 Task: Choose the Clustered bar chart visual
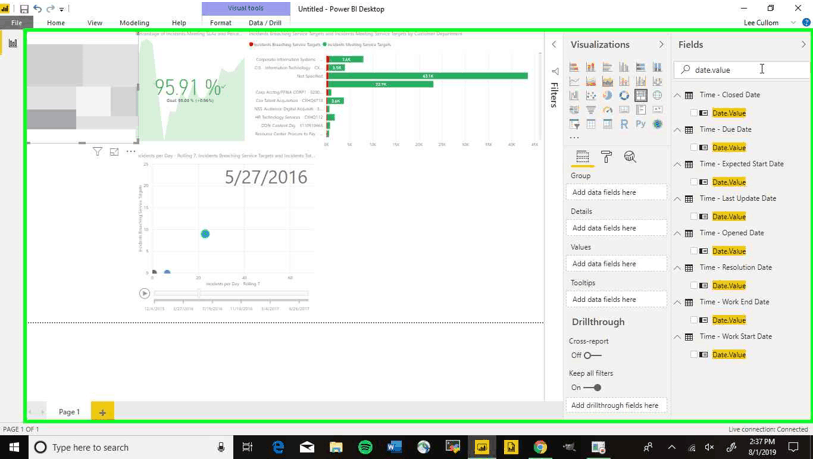[607, 67]
